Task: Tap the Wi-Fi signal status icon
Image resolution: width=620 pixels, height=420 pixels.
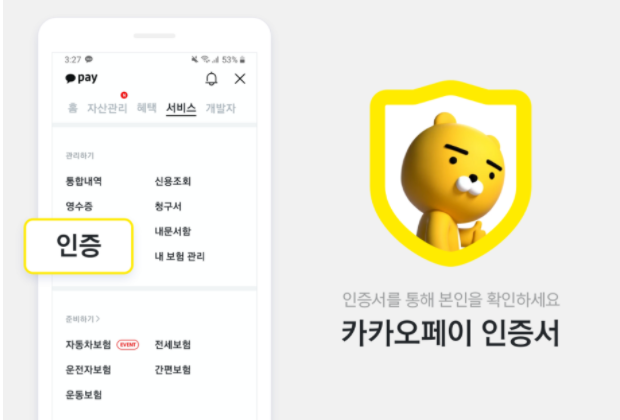Action: click(205, 59)
